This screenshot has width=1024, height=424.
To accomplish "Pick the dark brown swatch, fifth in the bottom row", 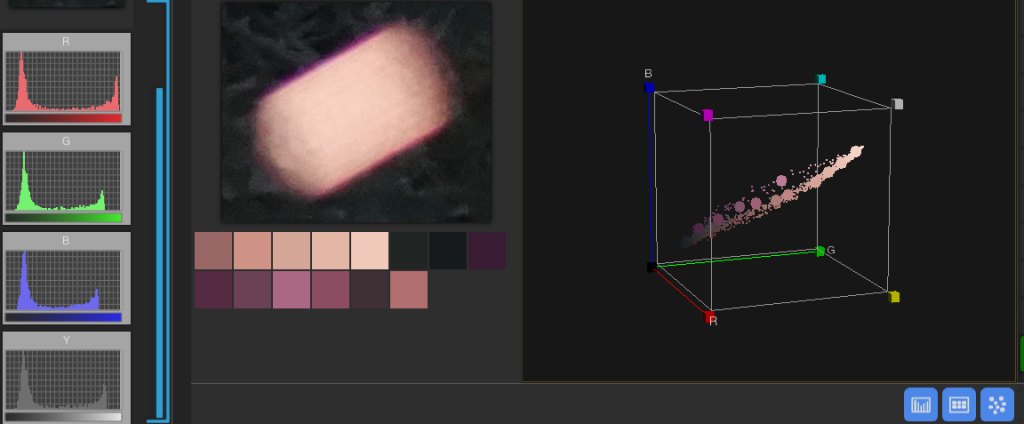I will (x=370, y=289).
